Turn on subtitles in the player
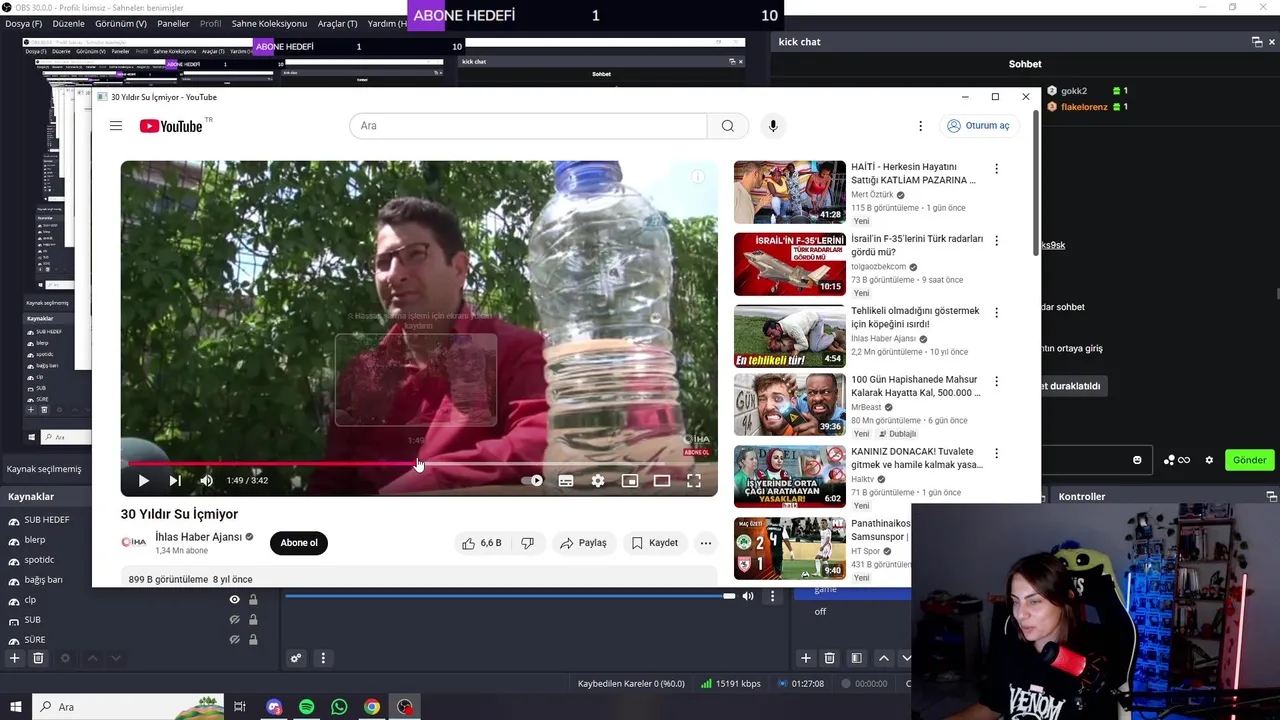The height and width of the screenshot is (720, 1280). click(x=566, y=481)
